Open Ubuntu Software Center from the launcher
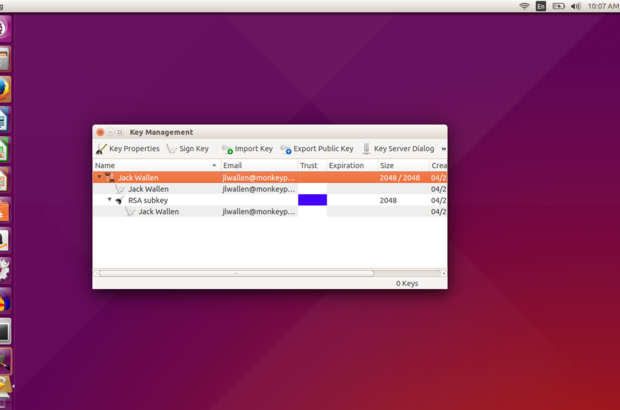 point(4,210)
